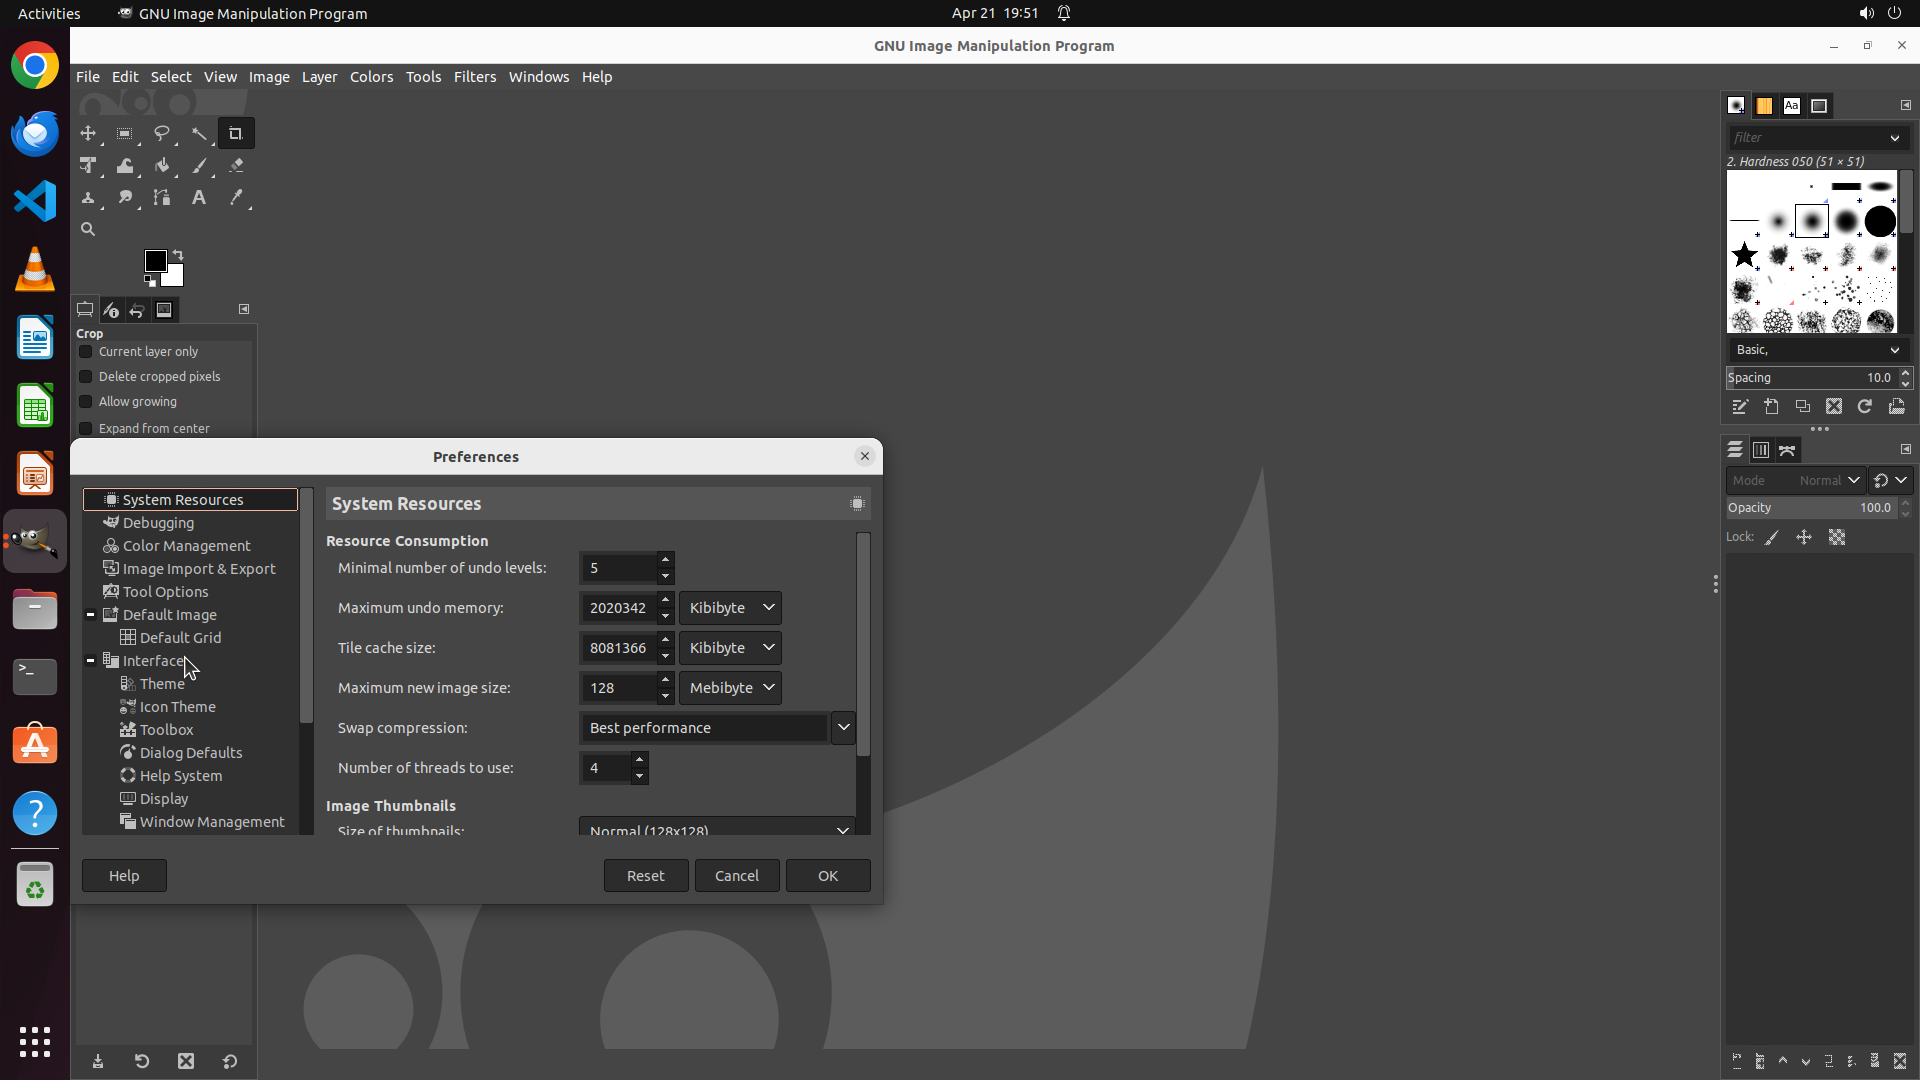Select the Paintbrush tool
1920x1080 pixels.
click(199, 166)
